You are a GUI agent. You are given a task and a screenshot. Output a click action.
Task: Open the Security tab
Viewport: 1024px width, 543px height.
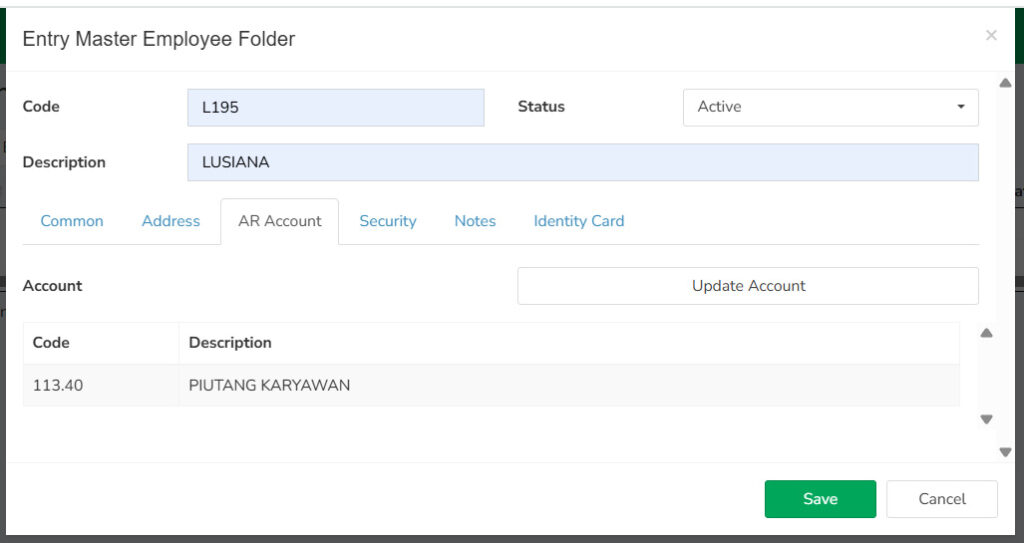coord(388,221)
